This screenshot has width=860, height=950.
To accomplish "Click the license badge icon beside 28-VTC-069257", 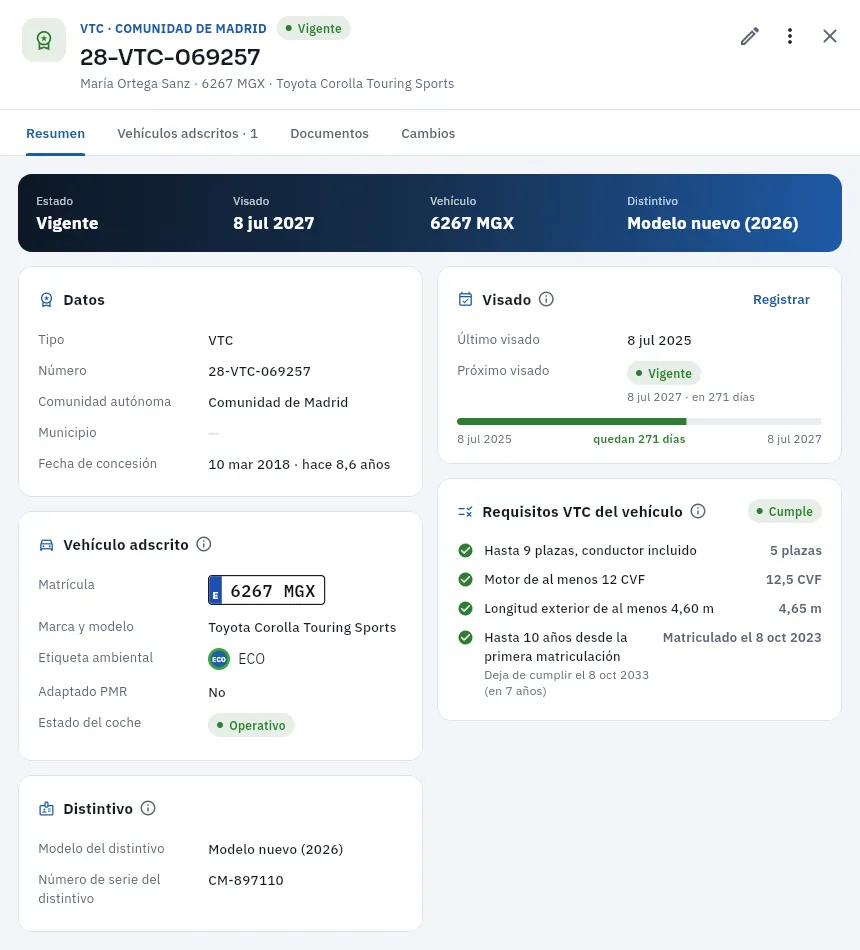I will pos(44,40).
